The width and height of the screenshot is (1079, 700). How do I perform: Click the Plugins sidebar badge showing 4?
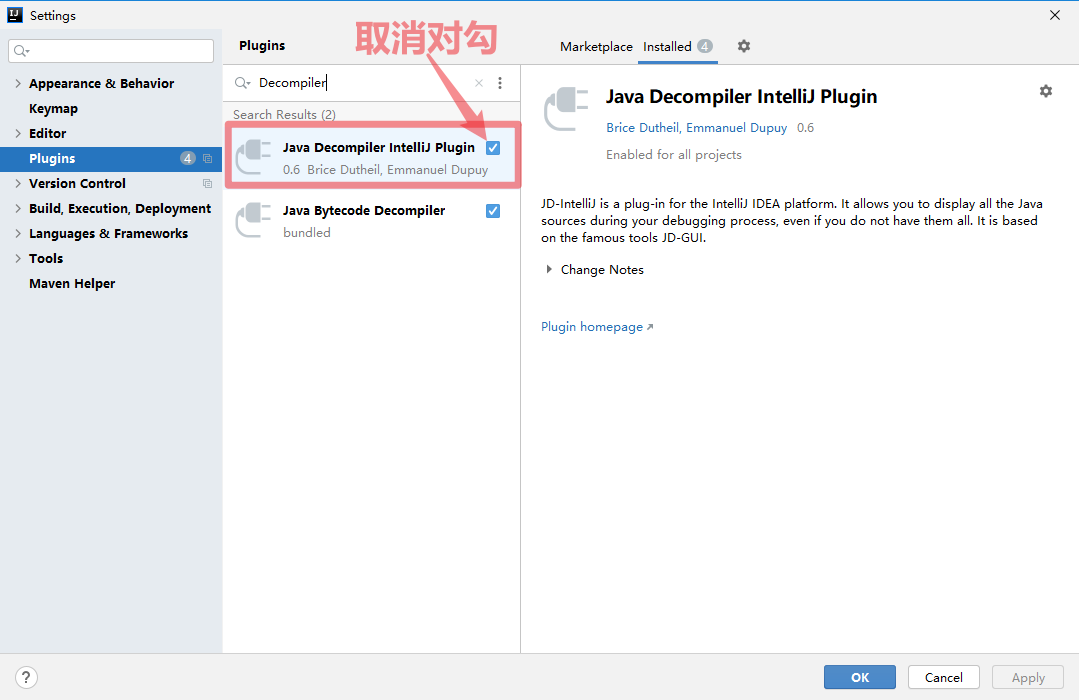[188, 158]
